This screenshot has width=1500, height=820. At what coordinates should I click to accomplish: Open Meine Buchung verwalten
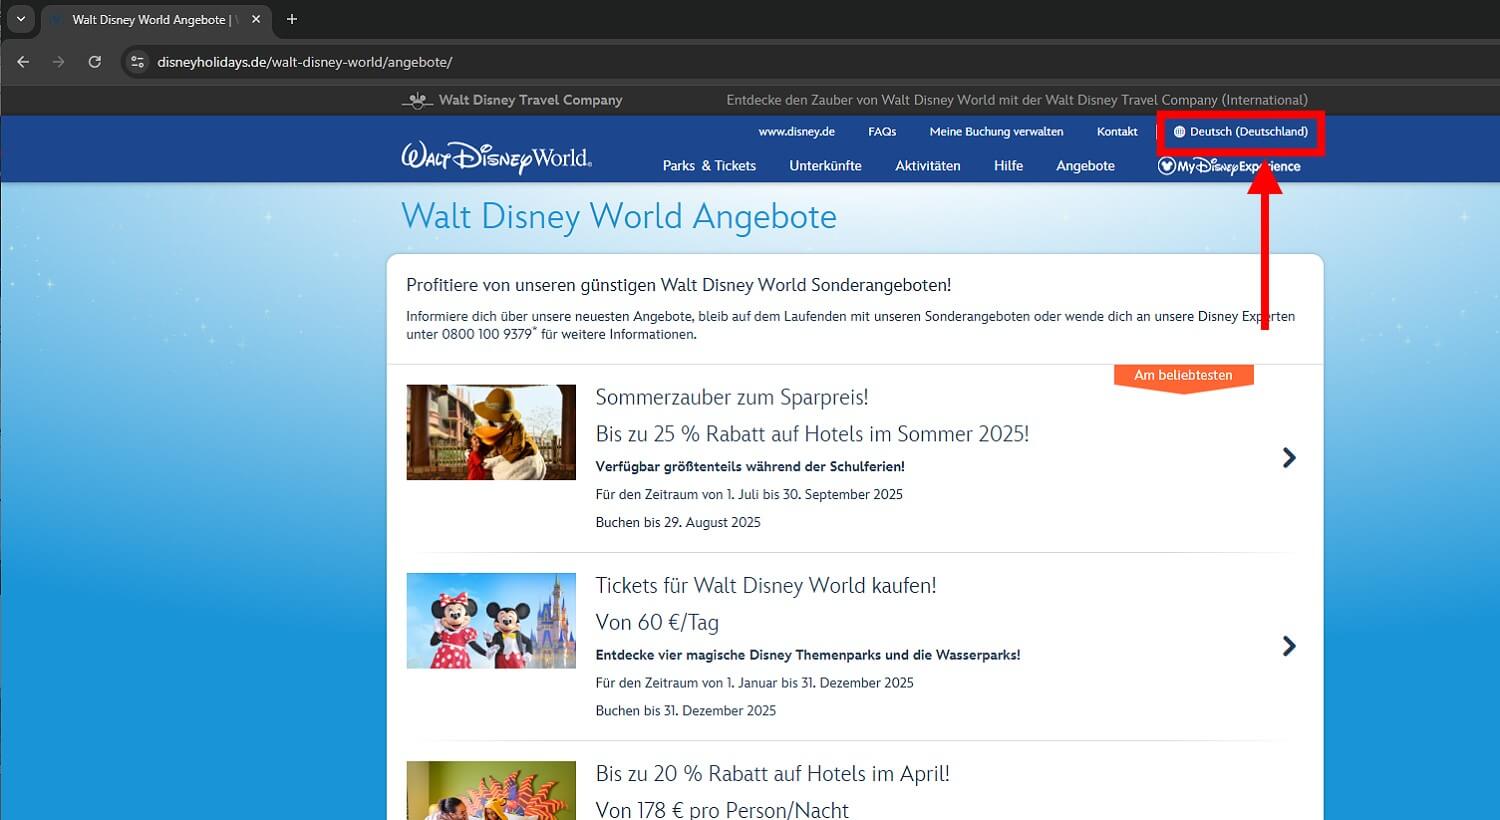pos(996,132)
